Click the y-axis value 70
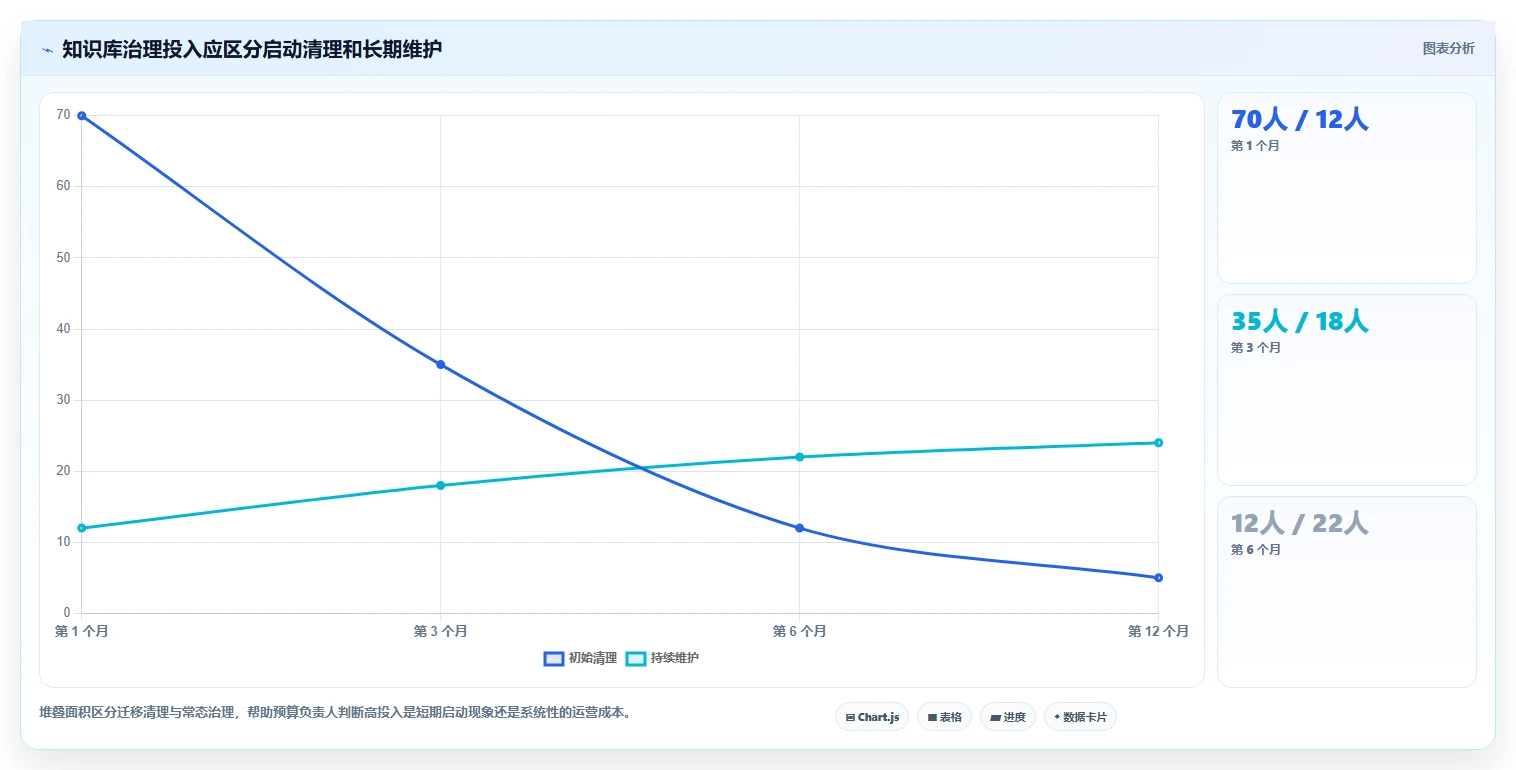 tap(63, 115)
